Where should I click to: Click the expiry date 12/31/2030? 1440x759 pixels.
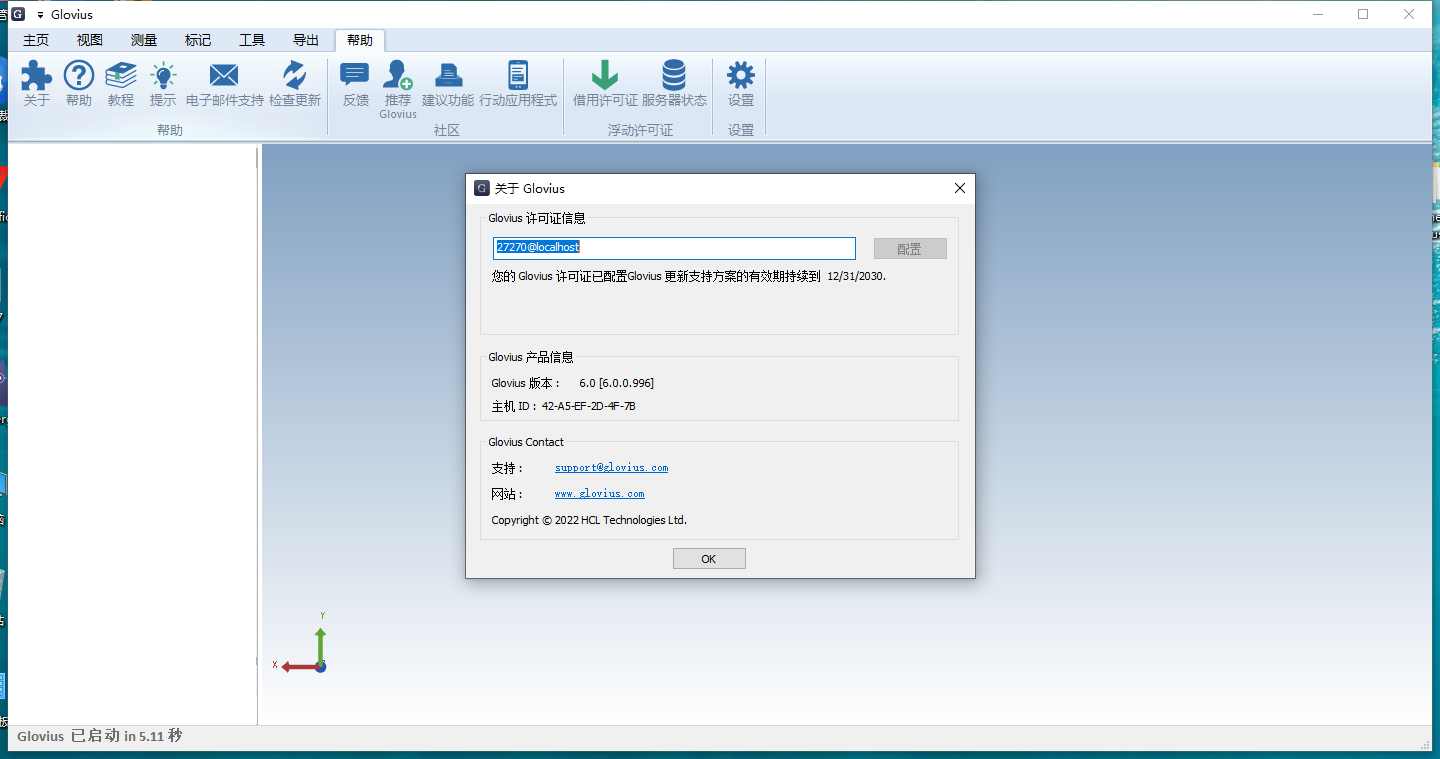(856, 276)
